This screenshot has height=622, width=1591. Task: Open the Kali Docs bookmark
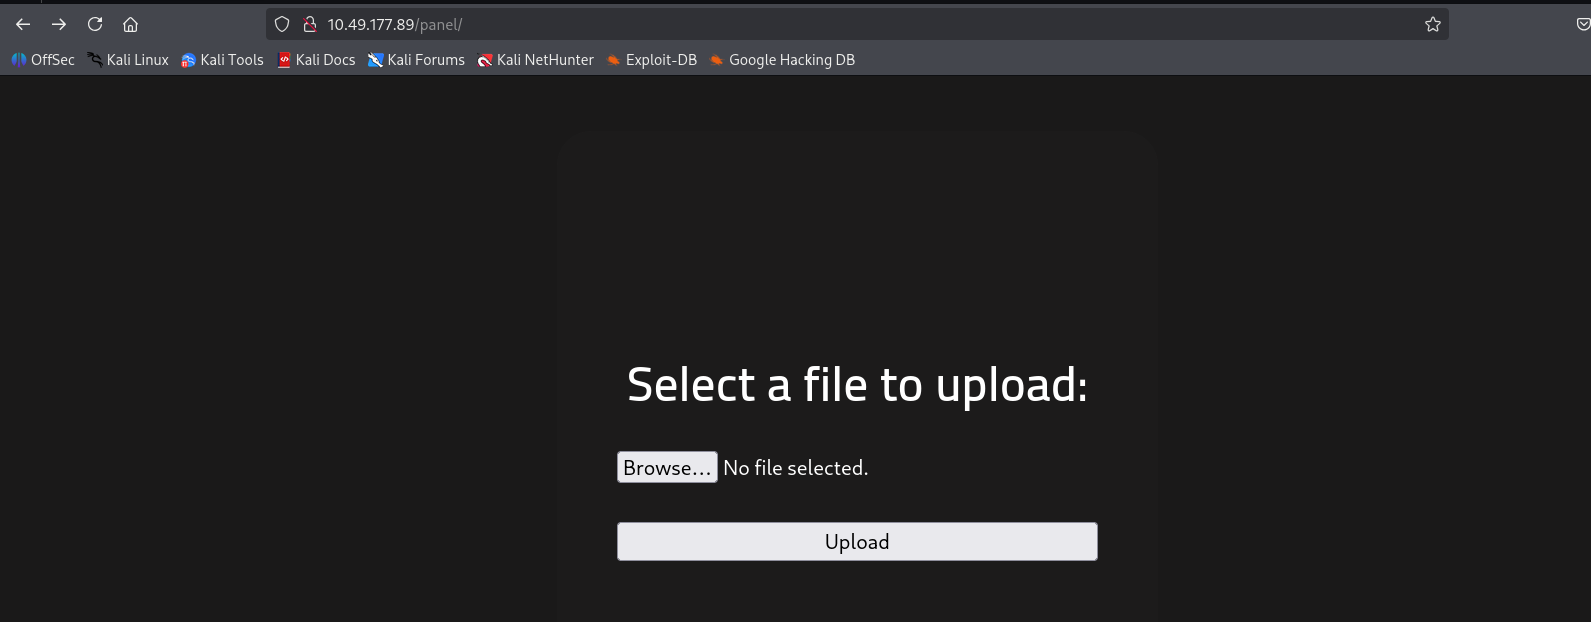coord(316,60)
